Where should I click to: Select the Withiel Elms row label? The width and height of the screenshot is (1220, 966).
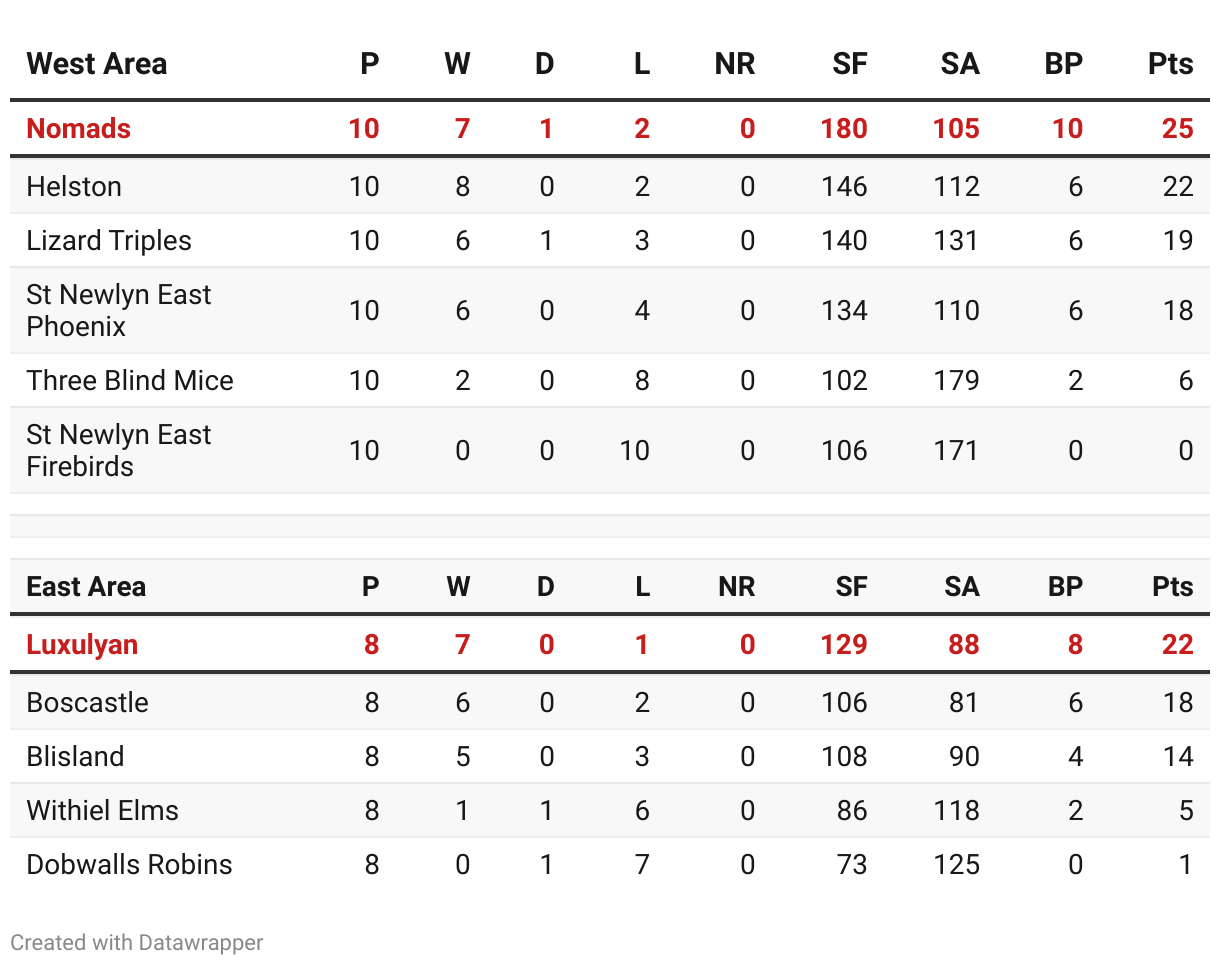(102, 810)
